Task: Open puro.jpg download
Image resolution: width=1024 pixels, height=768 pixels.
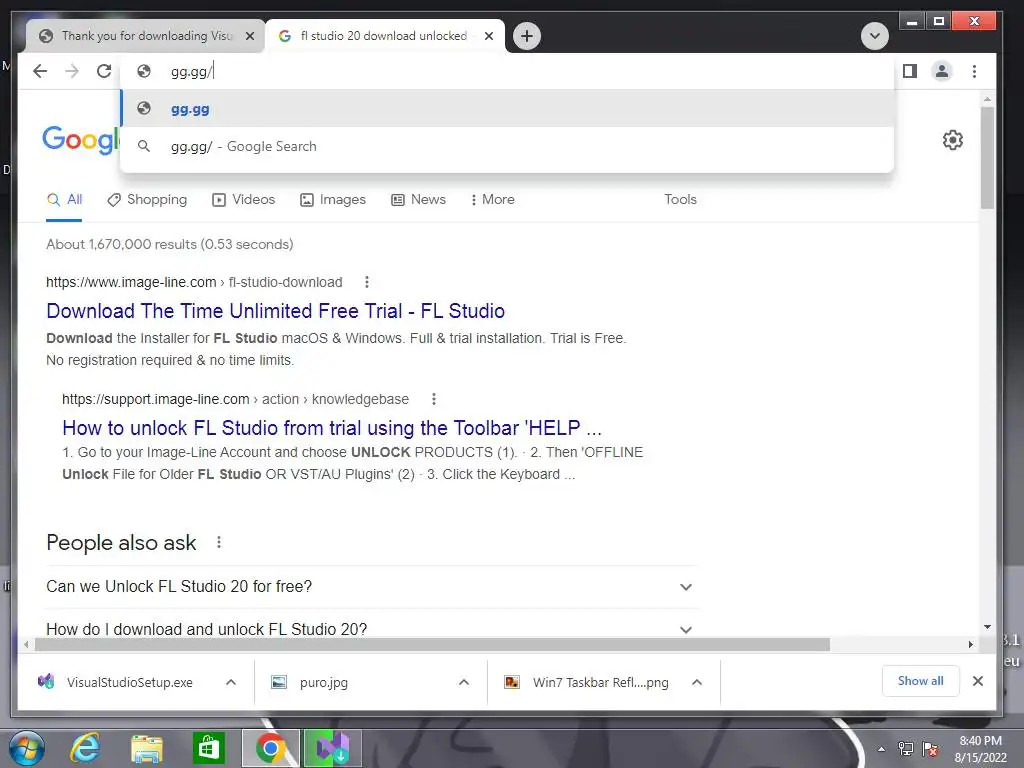Action: point(310,682)
